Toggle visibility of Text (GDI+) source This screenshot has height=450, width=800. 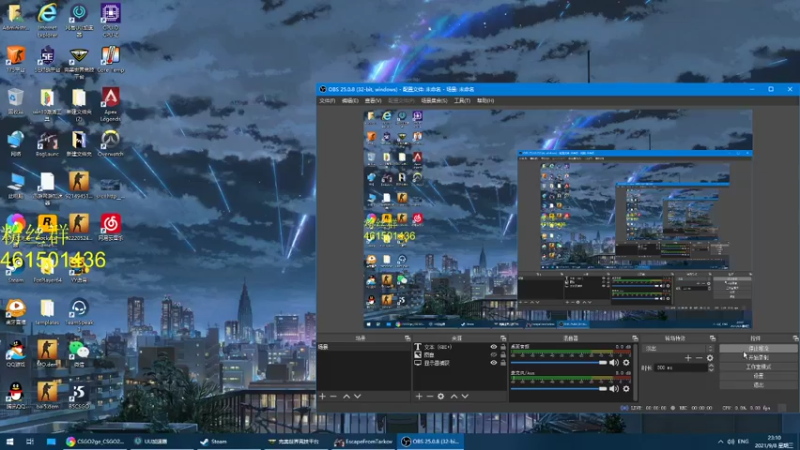[x=493, y=347]
